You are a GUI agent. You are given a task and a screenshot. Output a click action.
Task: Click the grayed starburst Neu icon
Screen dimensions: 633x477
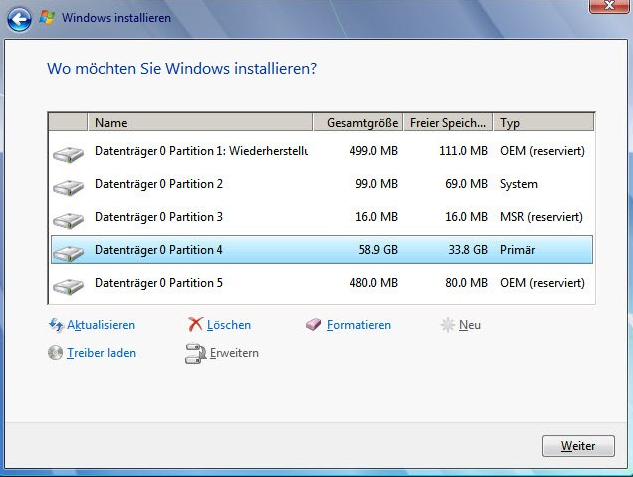pos(447,325)
